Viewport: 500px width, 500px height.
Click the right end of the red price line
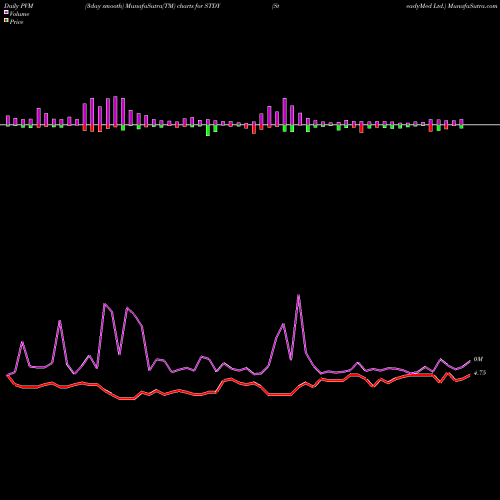coord(470,375)
